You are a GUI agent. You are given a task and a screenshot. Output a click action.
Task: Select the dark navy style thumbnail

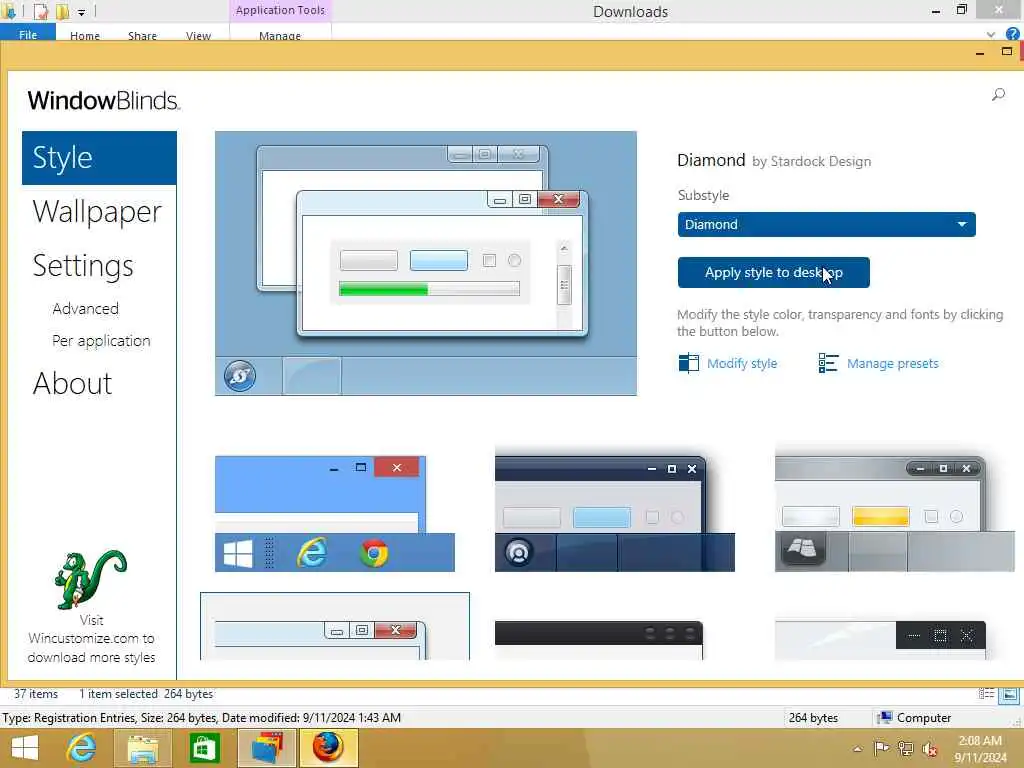[615, 513]
